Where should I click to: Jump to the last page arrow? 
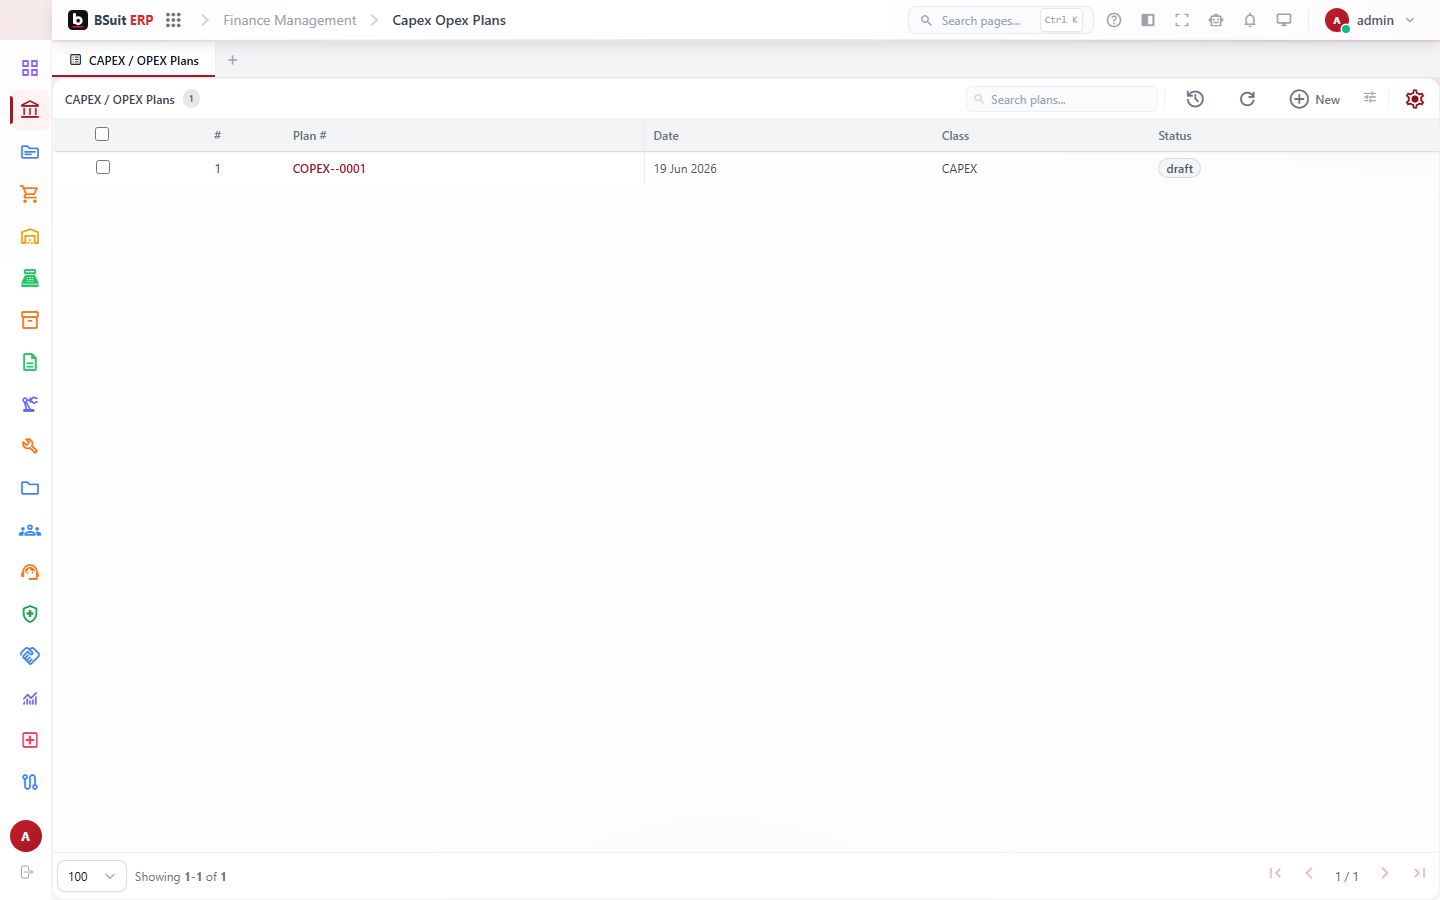pos(1419,874)
